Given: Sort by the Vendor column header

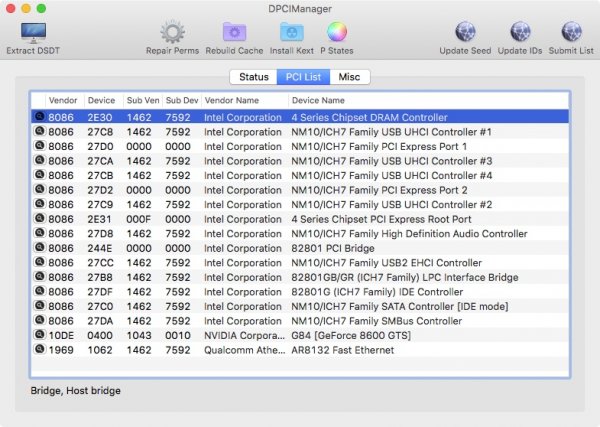Looking at the screenshot, I should 63,101.
